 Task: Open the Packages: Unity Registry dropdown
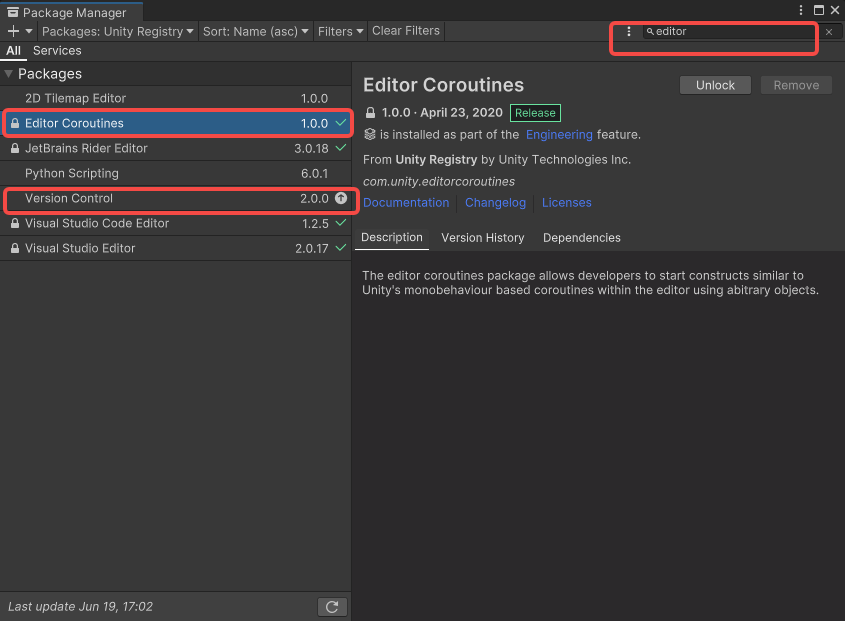pyautogui.click(x=117, y=31)
